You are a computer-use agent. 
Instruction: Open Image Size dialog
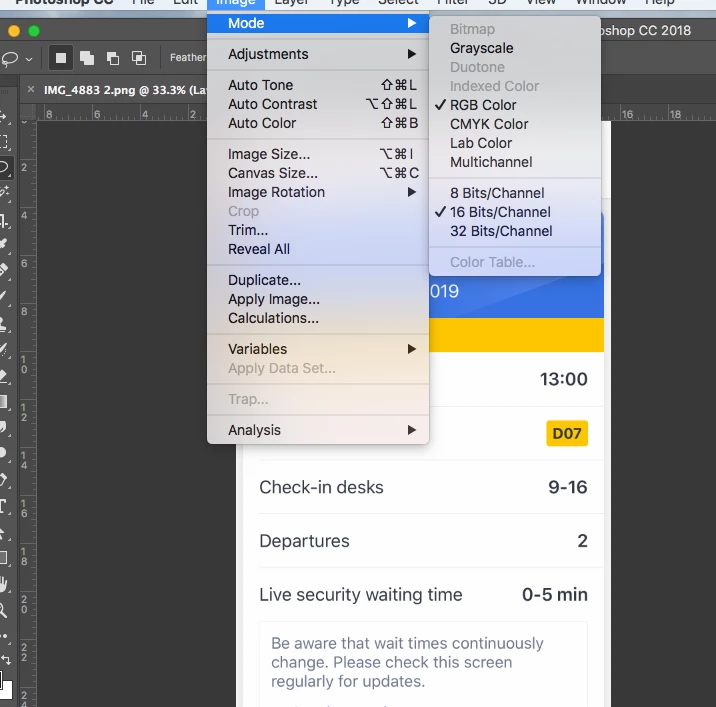coord(318,154)
